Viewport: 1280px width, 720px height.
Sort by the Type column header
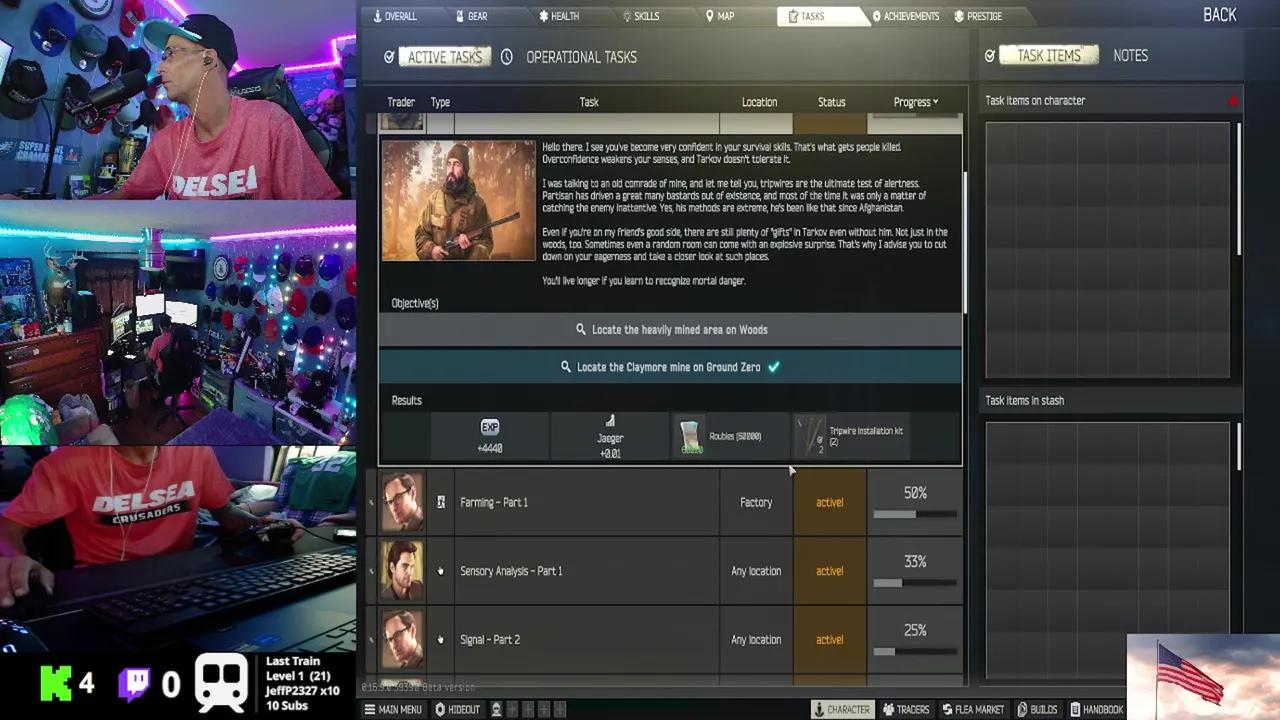tap(440, 102)
